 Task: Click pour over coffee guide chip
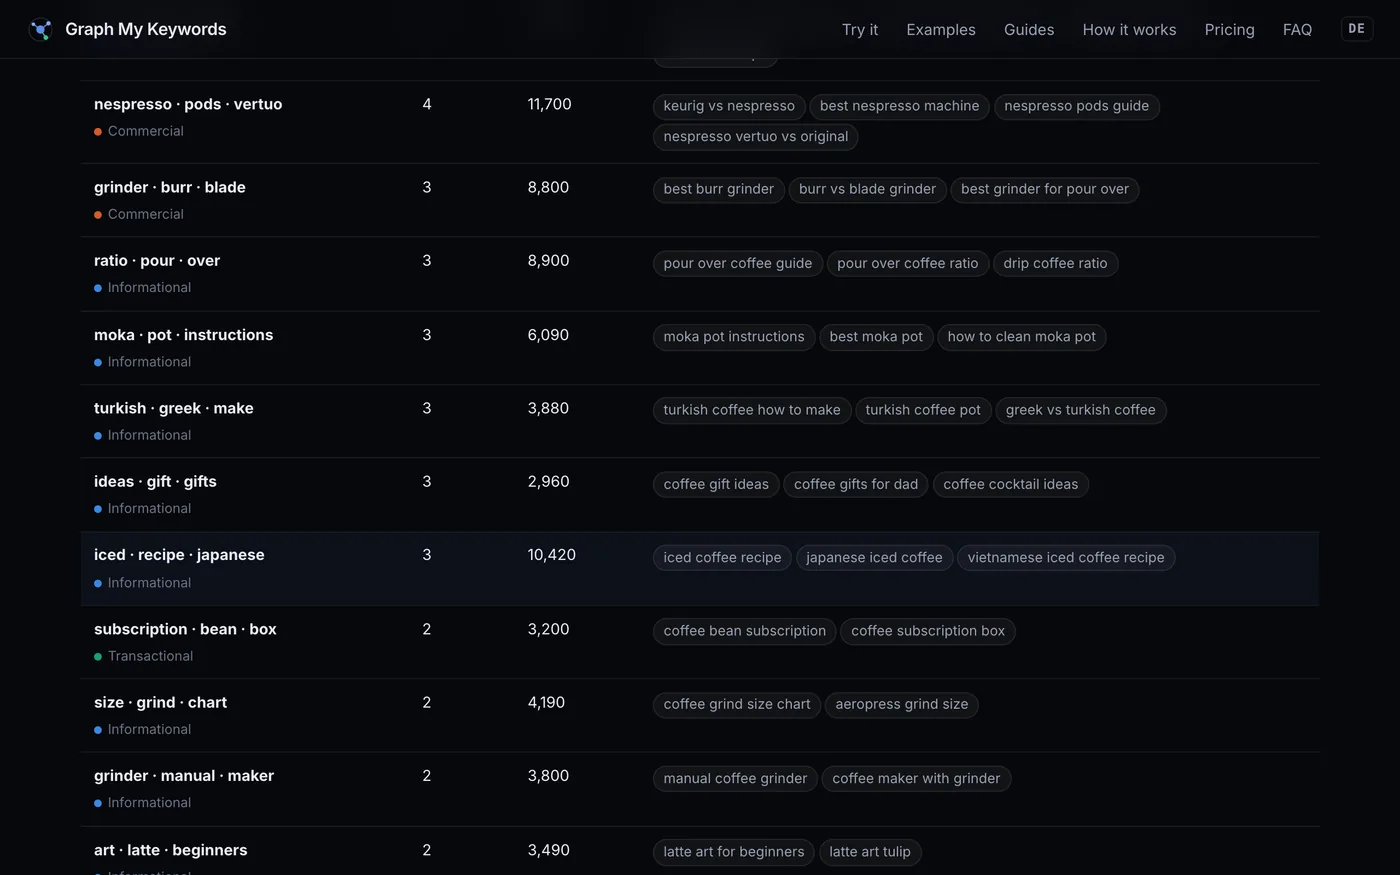[737, 263]
